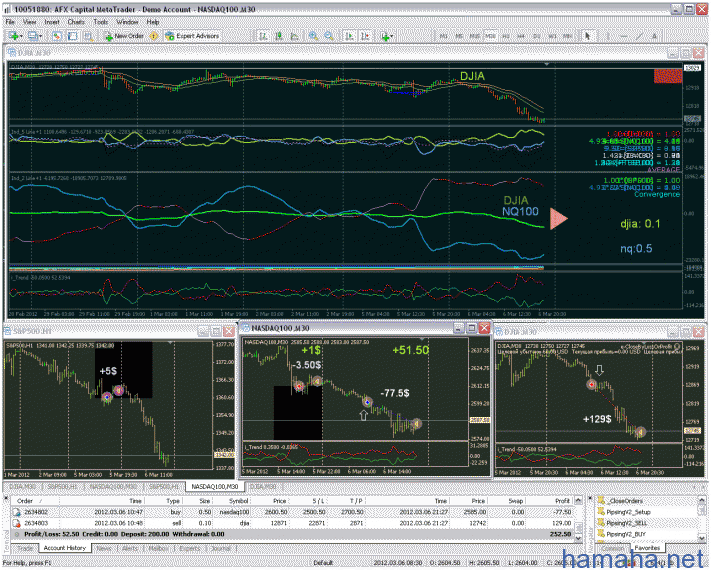The height and width of the screenshot is (570, 711).
Task: Switch Navigator to Favorites tab
Action: pos(647,548)
